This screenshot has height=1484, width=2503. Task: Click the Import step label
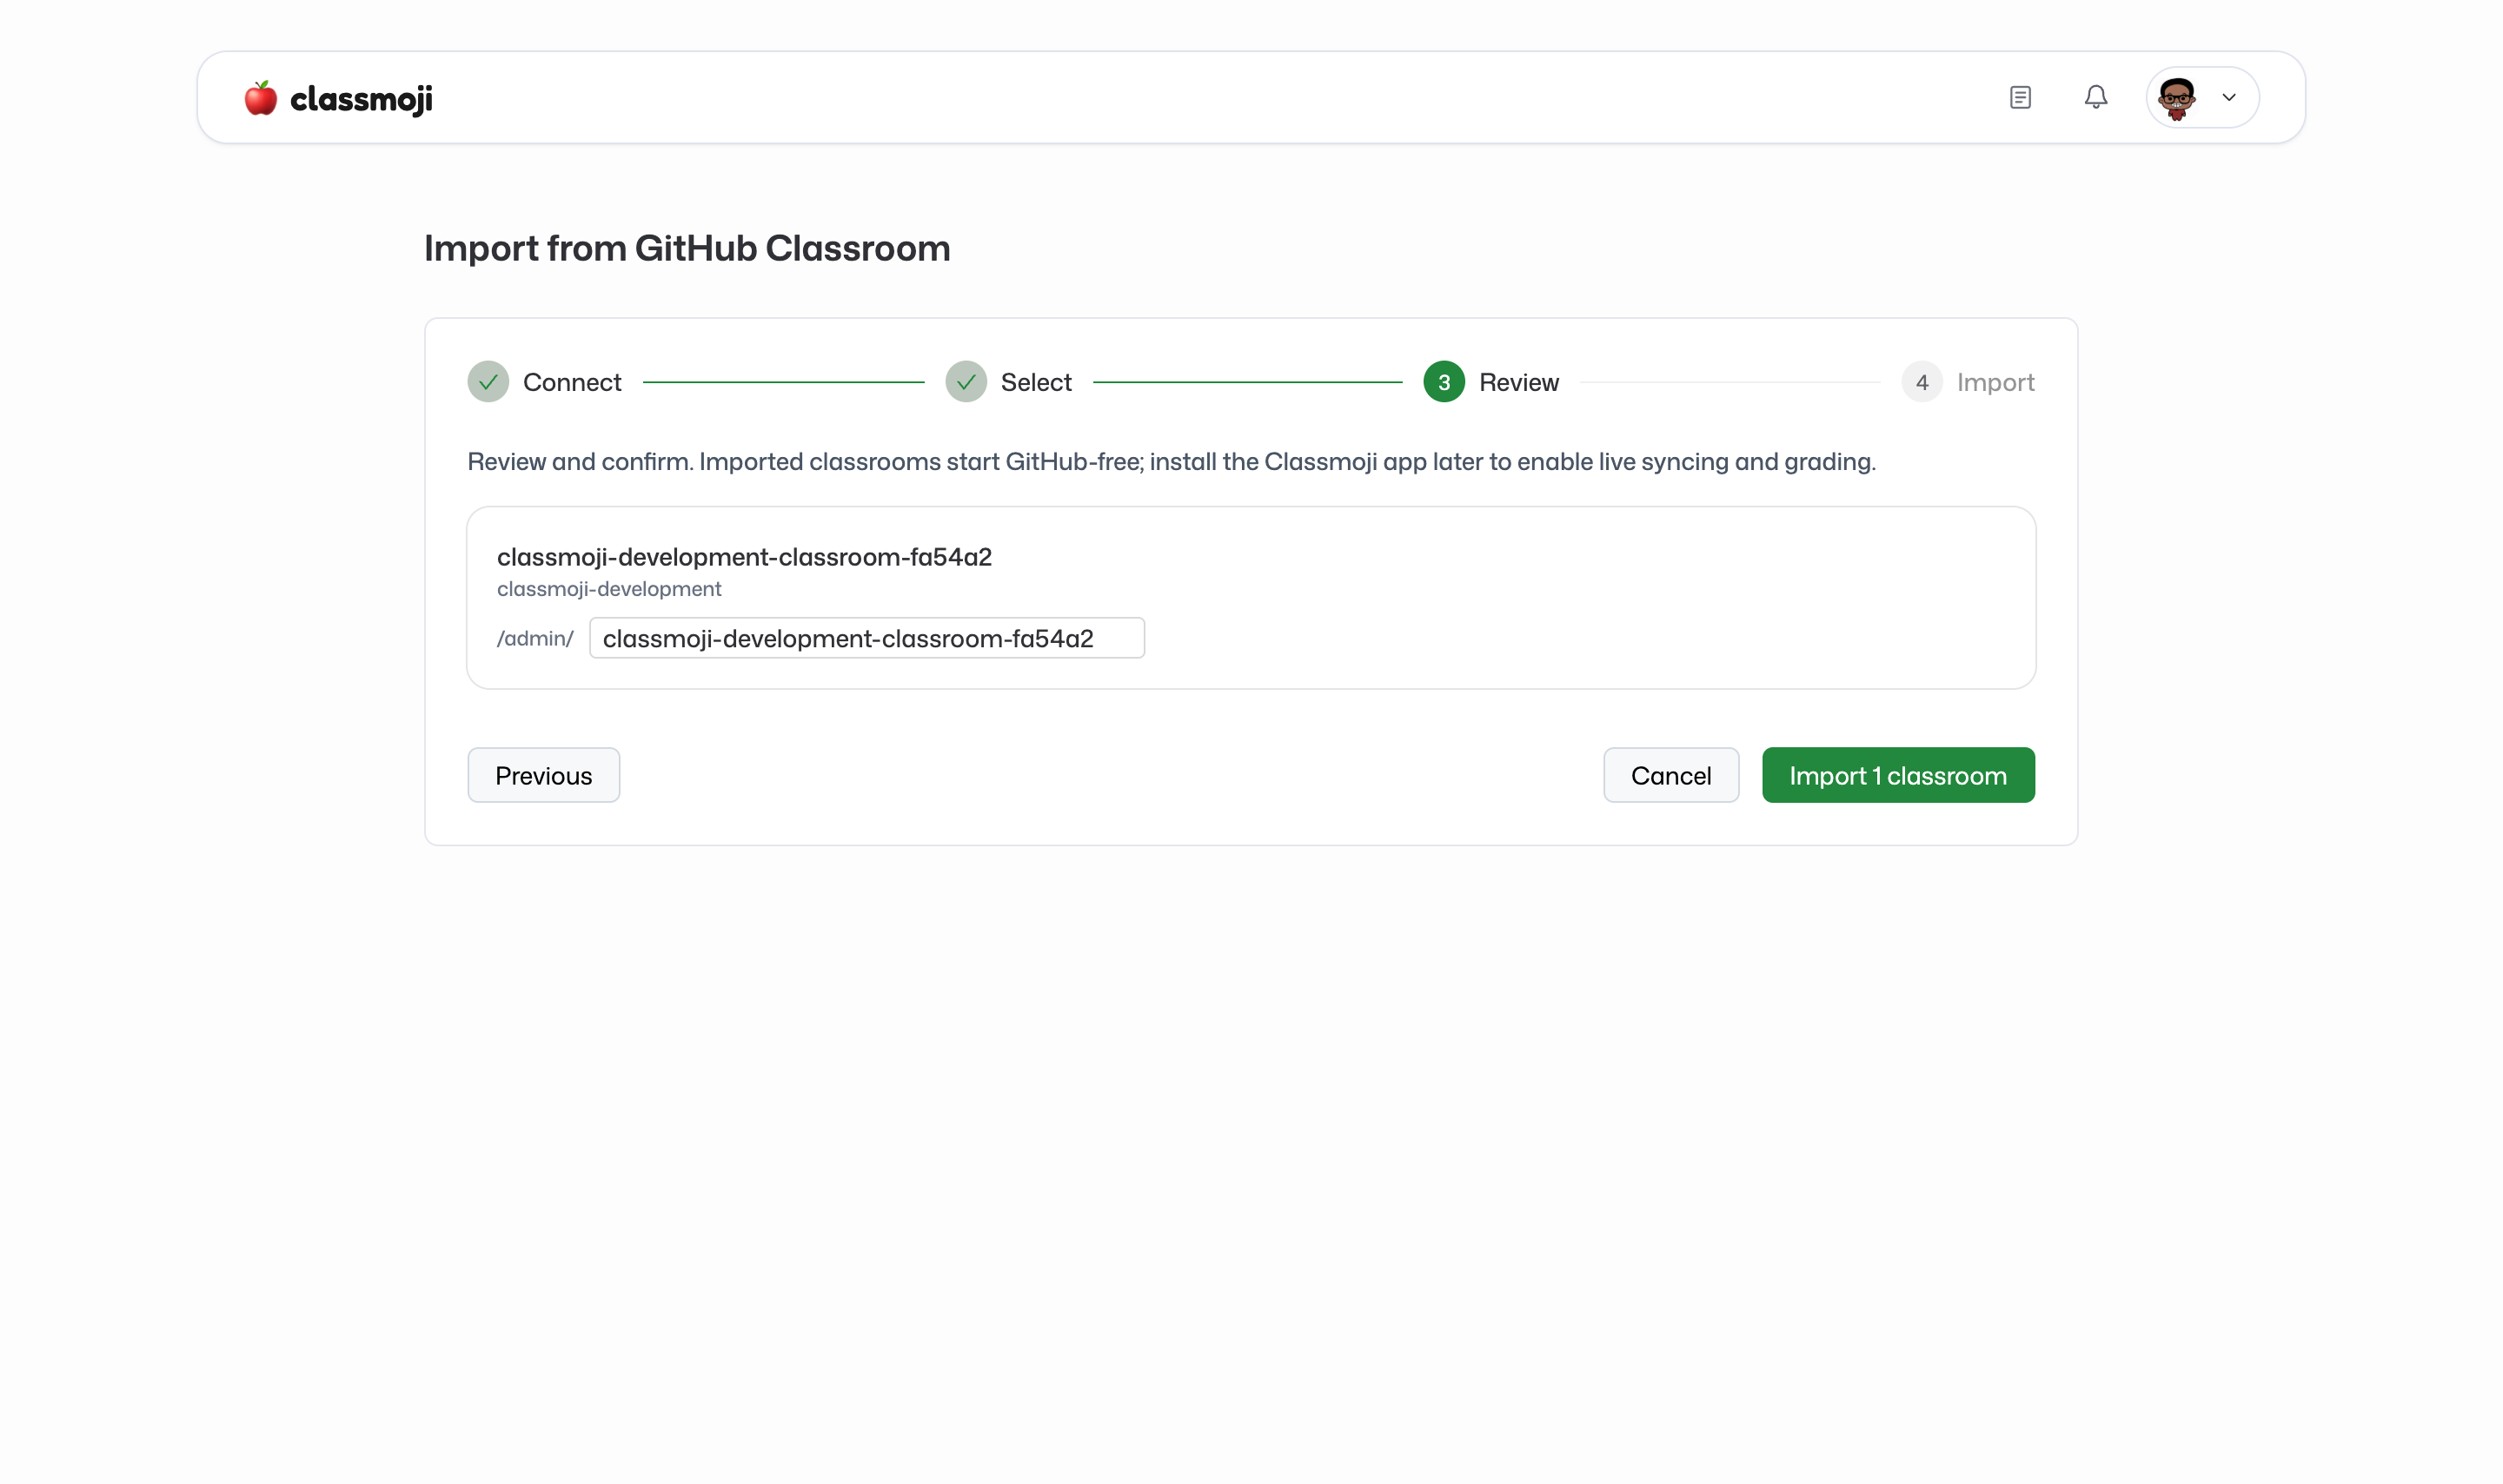click(1996, 382)
